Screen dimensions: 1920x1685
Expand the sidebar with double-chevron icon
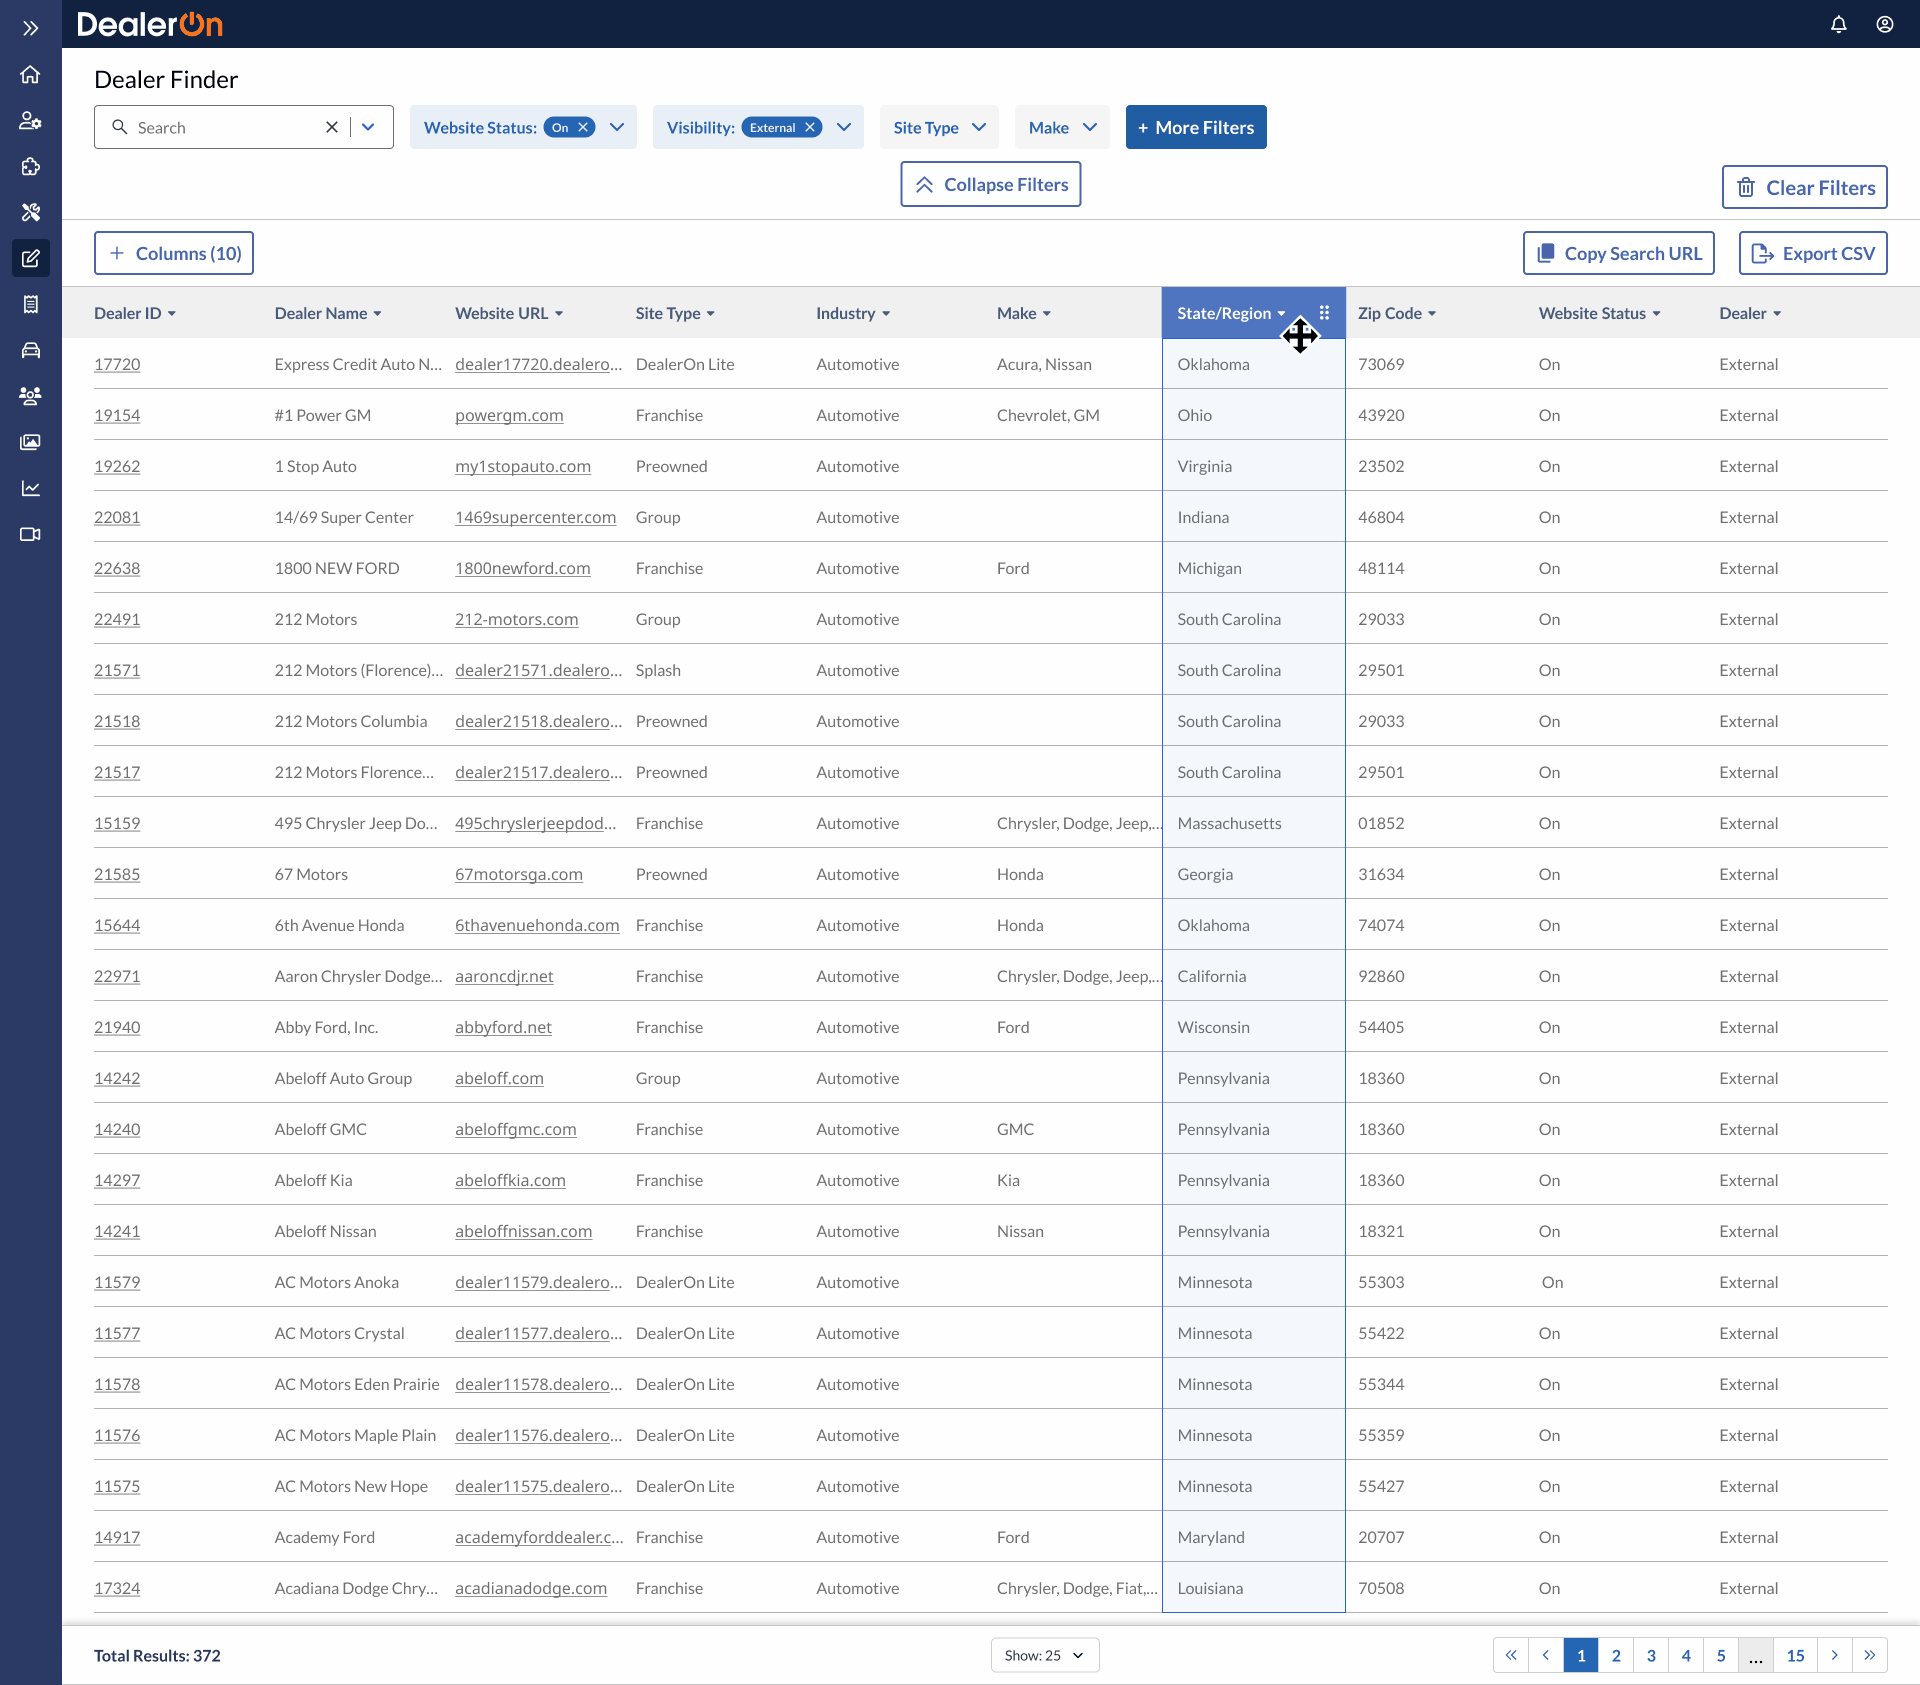[x=30, y=28]
